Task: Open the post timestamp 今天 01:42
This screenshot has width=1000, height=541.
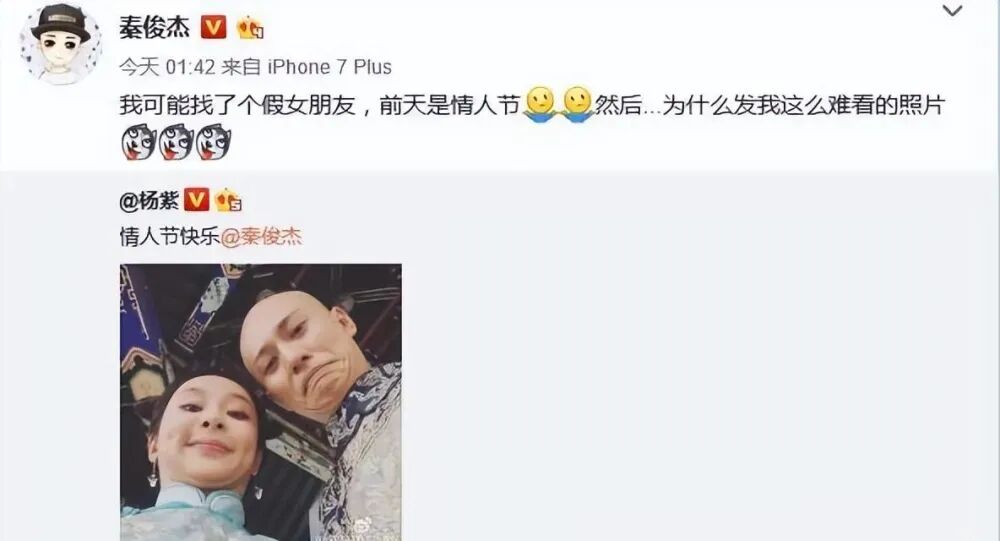Action: pyautogui.click(x=167, y=66)
